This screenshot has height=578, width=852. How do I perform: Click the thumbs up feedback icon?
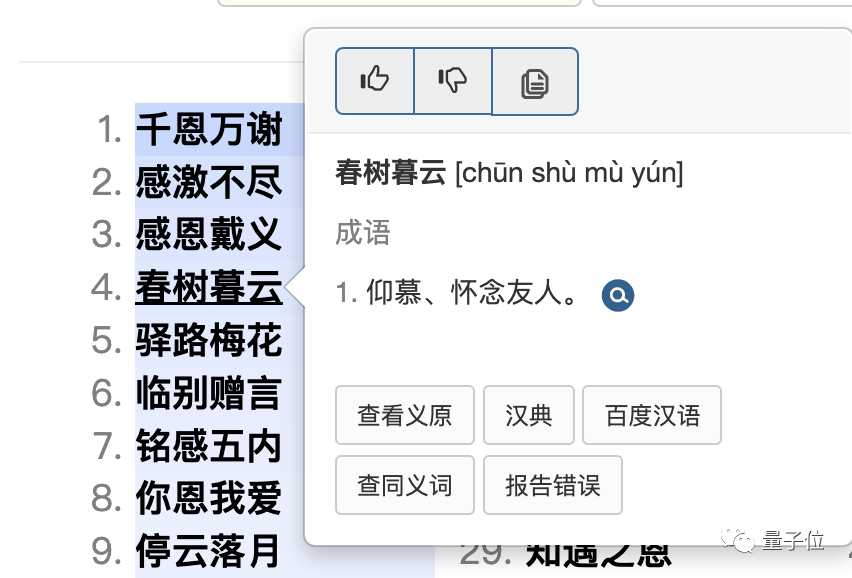374,81
